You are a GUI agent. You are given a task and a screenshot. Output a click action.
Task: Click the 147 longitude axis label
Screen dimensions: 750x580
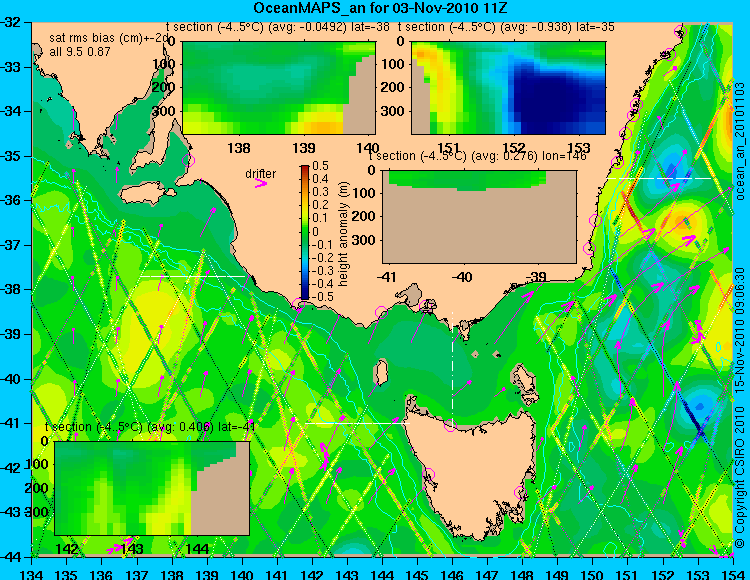click(x=487, y=574)
